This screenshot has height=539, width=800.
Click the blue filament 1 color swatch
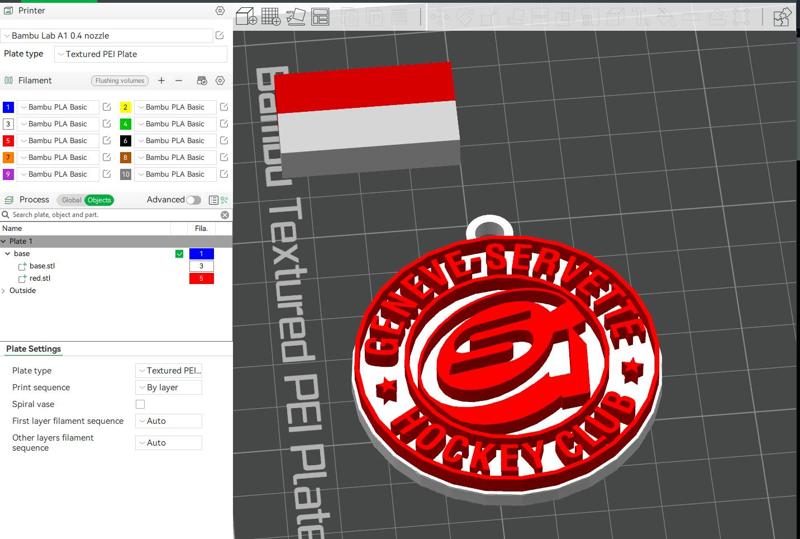pos(8,107)
